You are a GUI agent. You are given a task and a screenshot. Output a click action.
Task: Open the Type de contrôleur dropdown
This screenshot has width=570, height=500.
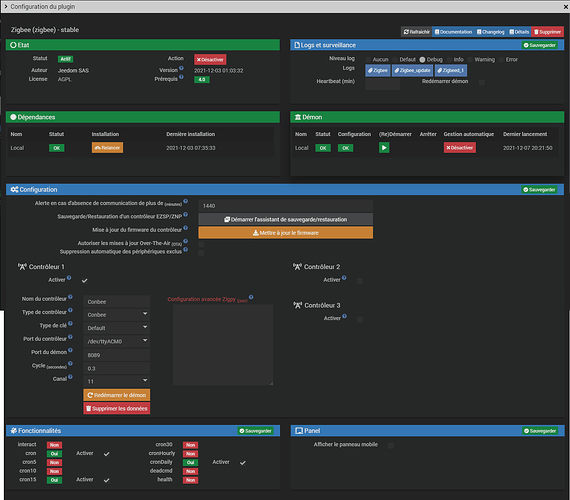pos(117,315)
